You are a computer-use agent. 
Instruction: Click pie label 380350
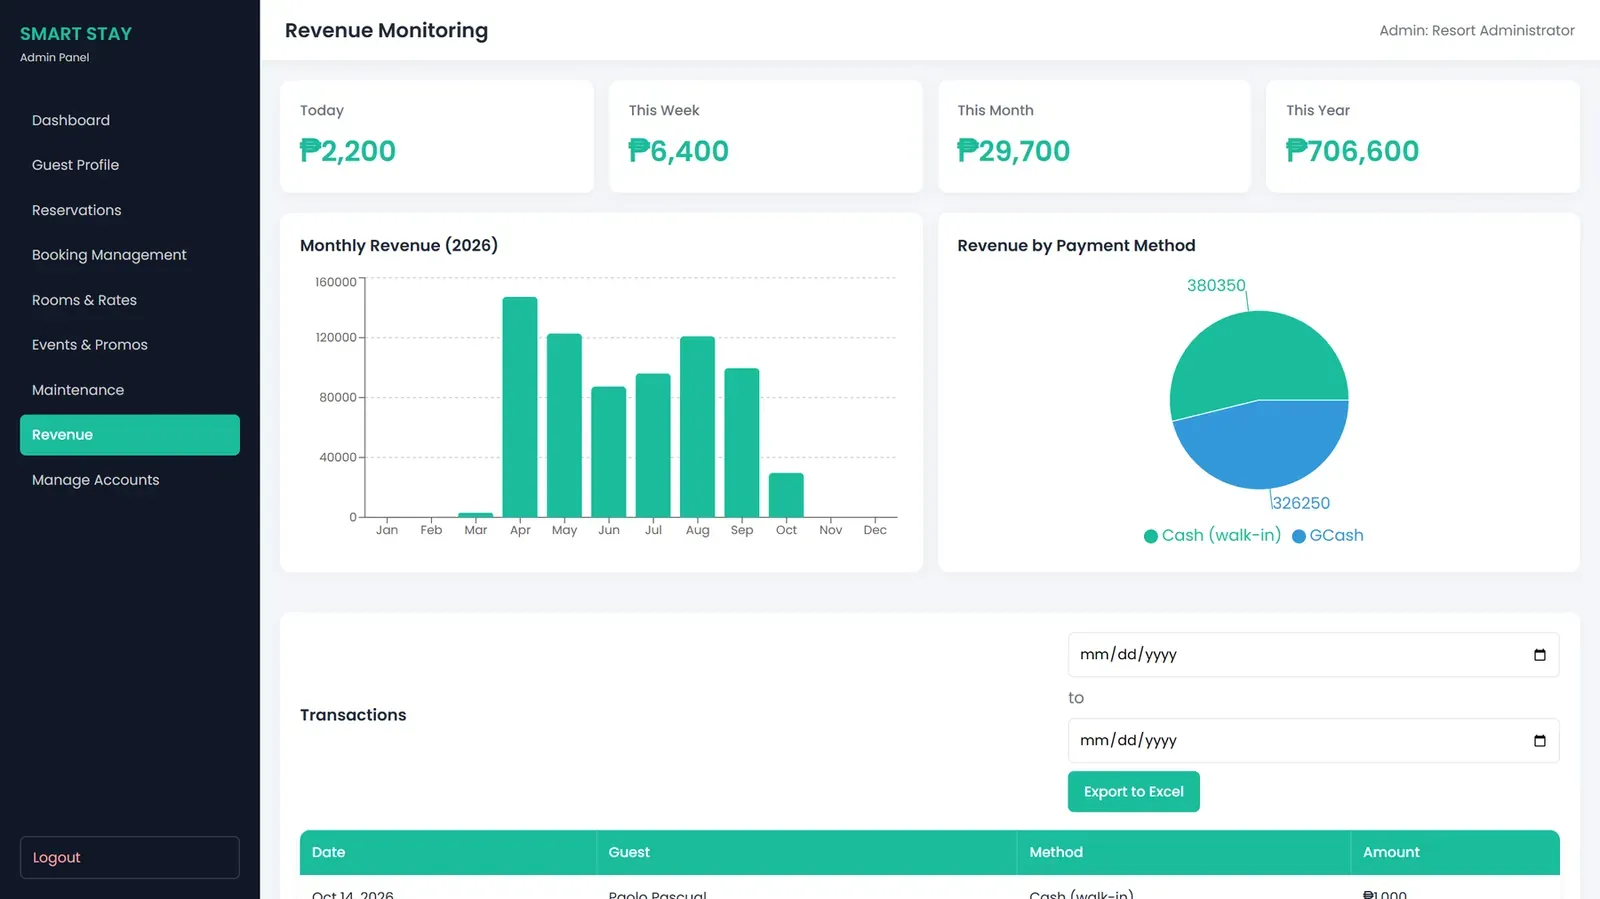click(x=1216, y=286)
